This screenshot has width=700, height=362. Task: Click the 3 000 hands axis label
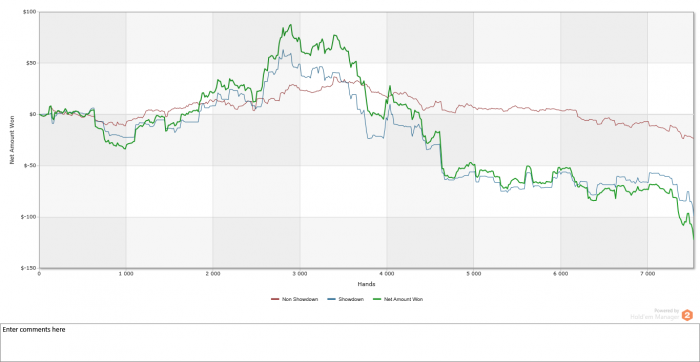click(x=300, y=273)
